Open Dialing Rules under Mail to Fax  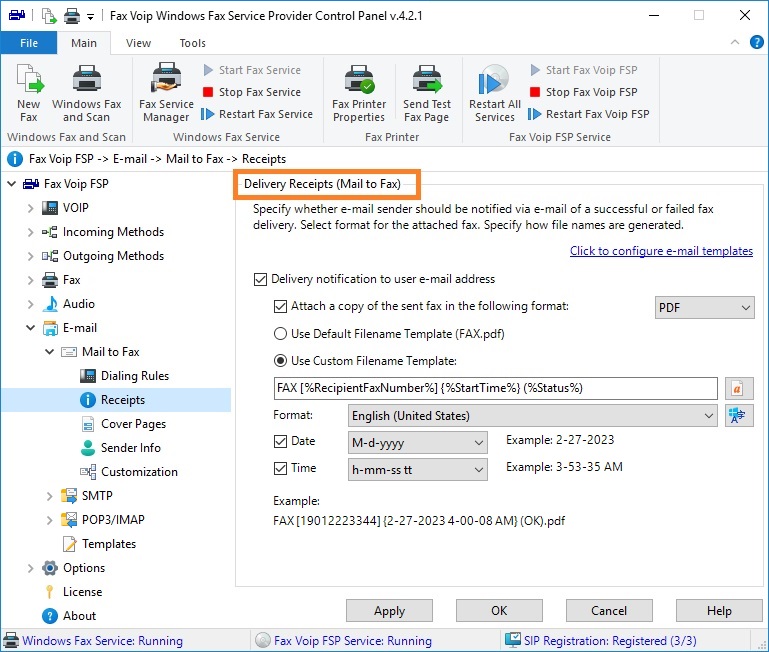click(x=134, y=376)
